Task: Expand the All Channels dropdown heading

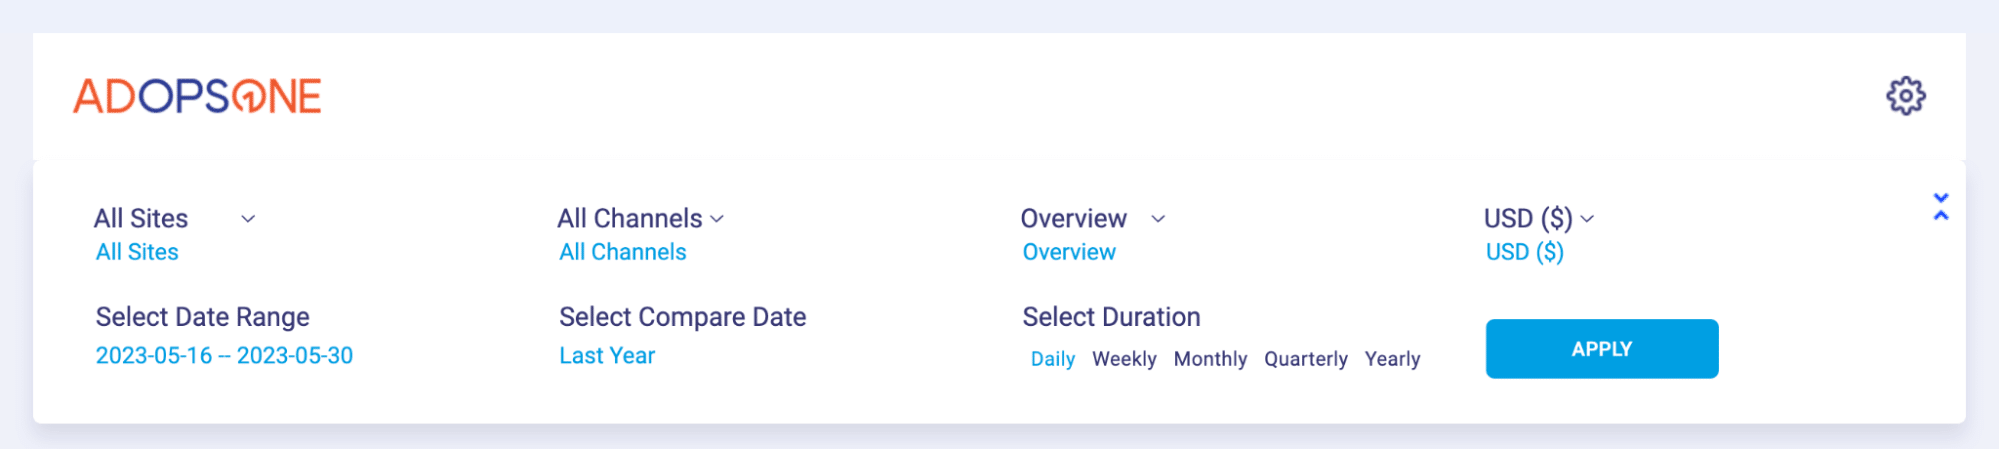Action: [630, 219]
